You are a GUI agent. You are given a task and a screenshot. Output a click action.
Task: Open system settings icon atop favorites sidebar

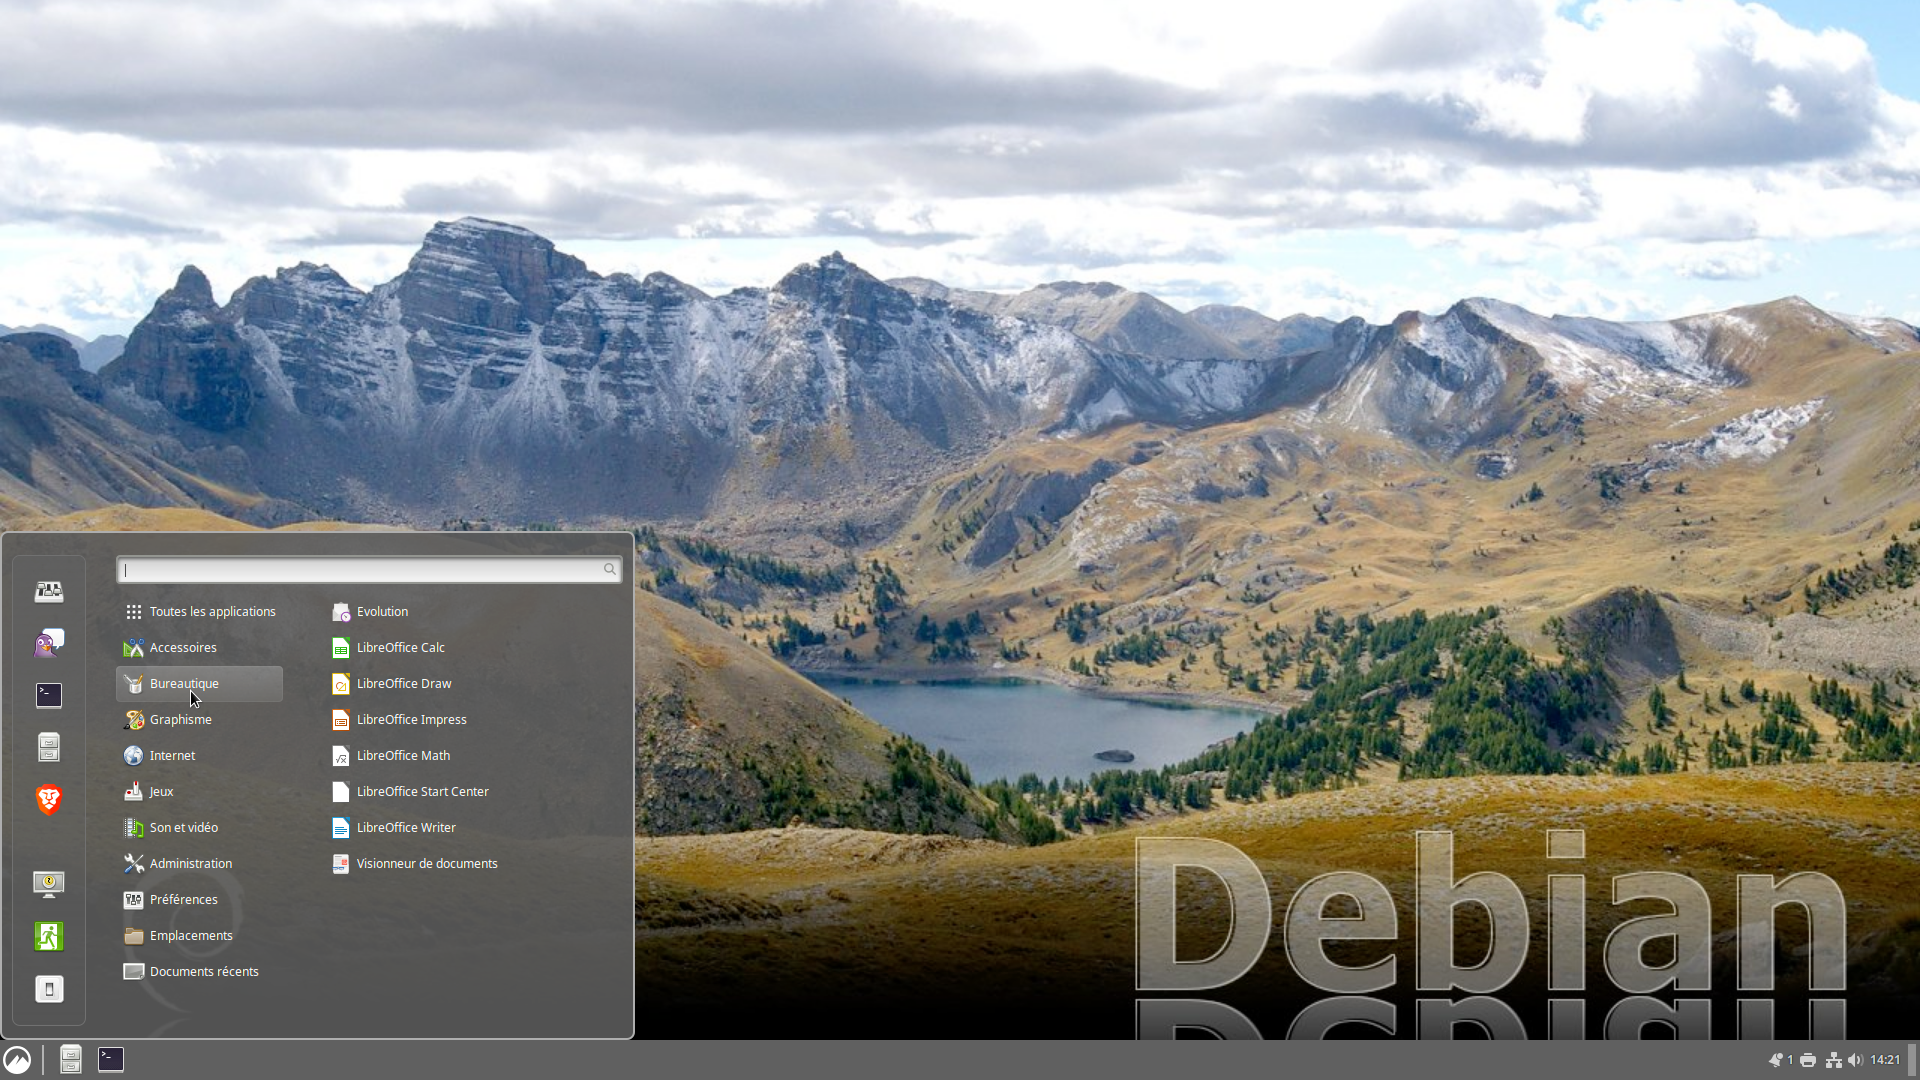coord(48,591)
